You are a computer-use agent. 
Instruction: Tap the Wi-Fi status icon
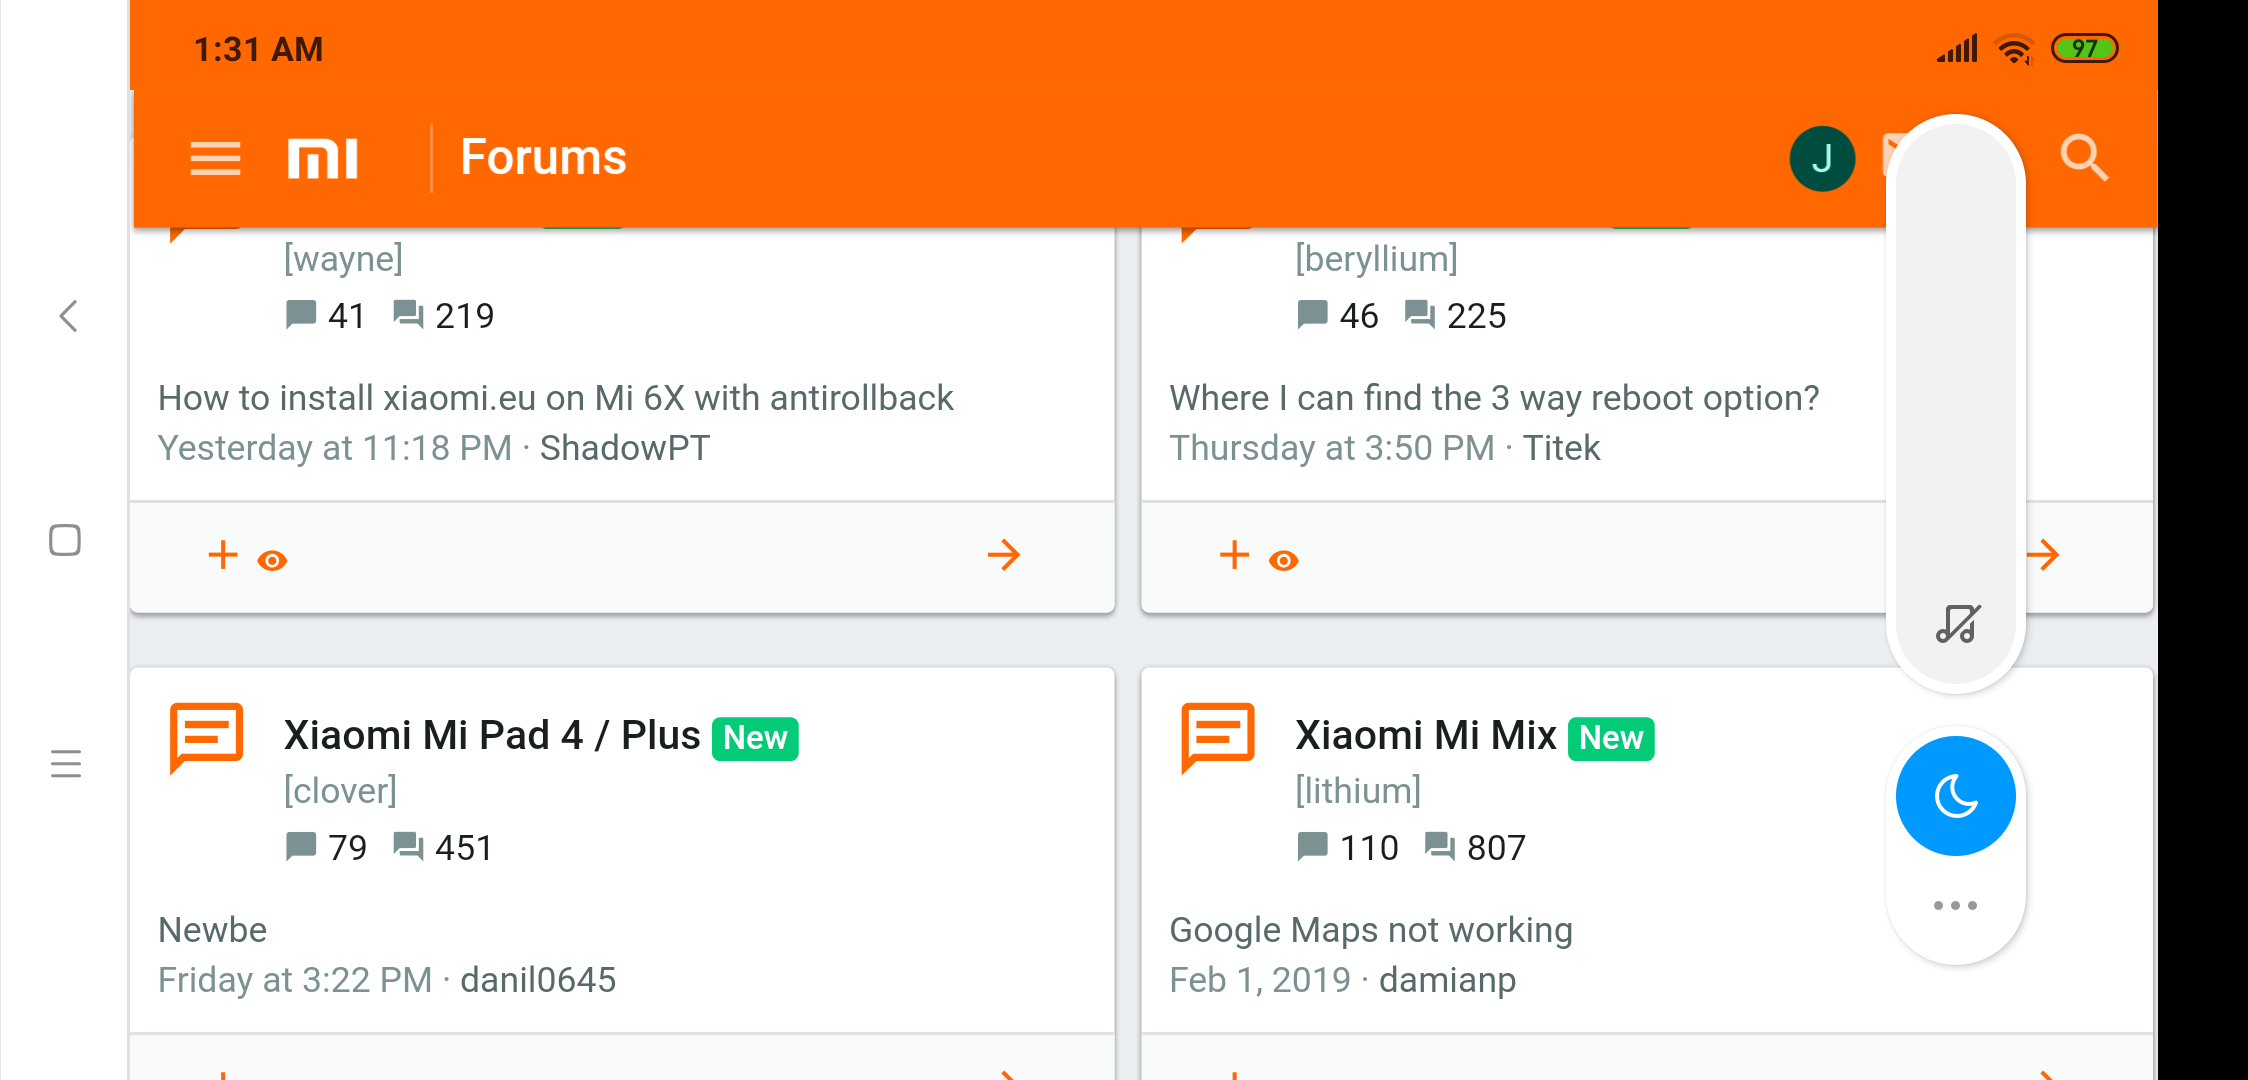(2014, 48)
